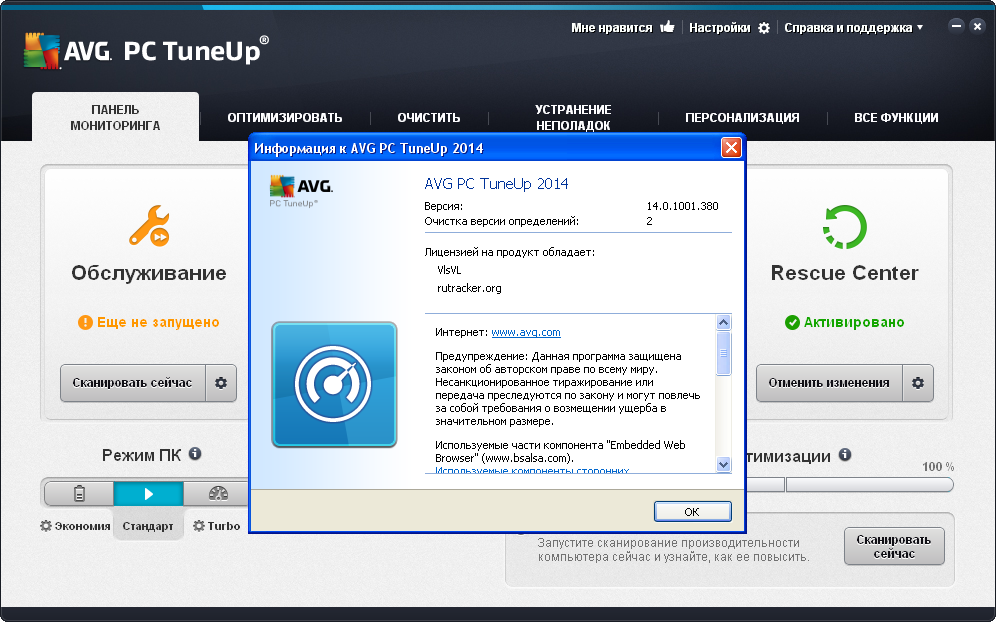This screenshot has width=996, height=622.
Task: Switch PC mode to Economy battery button
Action: tap(79, 494)
